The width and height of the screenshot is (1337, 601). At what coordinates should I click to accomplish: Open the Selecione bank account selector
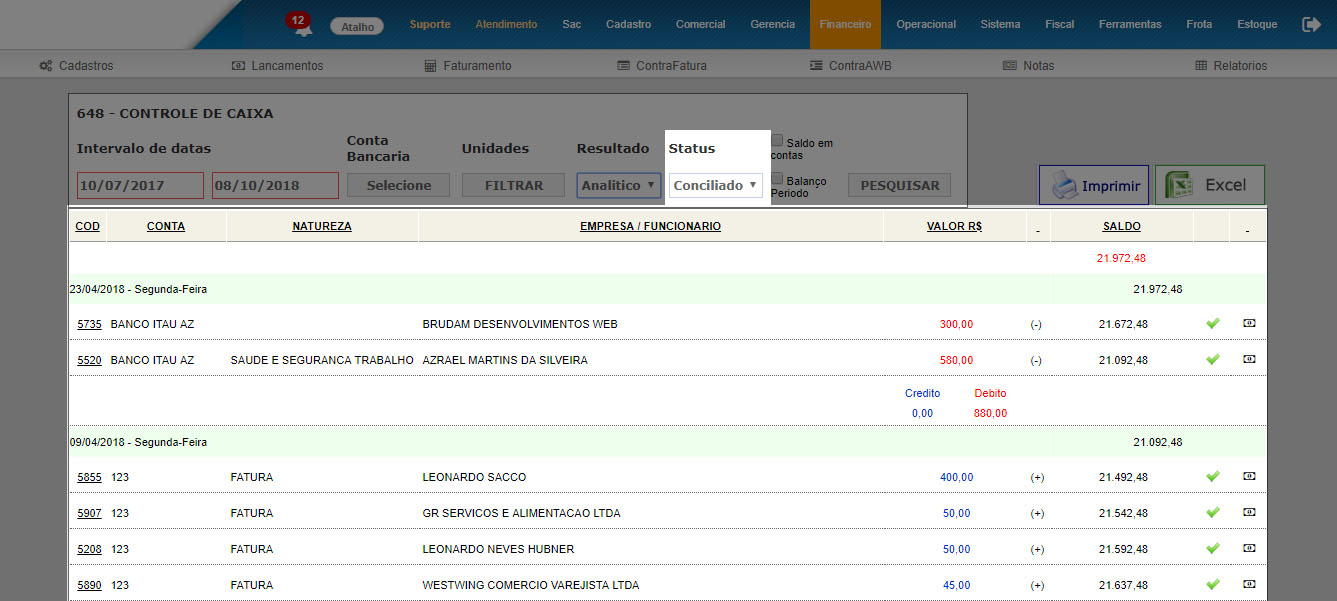coord(398,185)
